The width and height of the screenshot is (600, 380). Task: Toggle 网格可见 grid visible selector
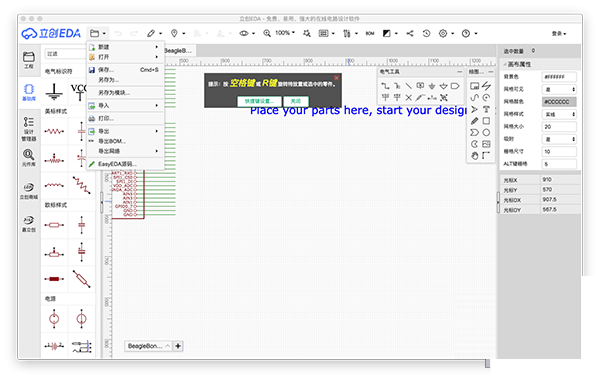pyautogui.click(x=559, y=89)
